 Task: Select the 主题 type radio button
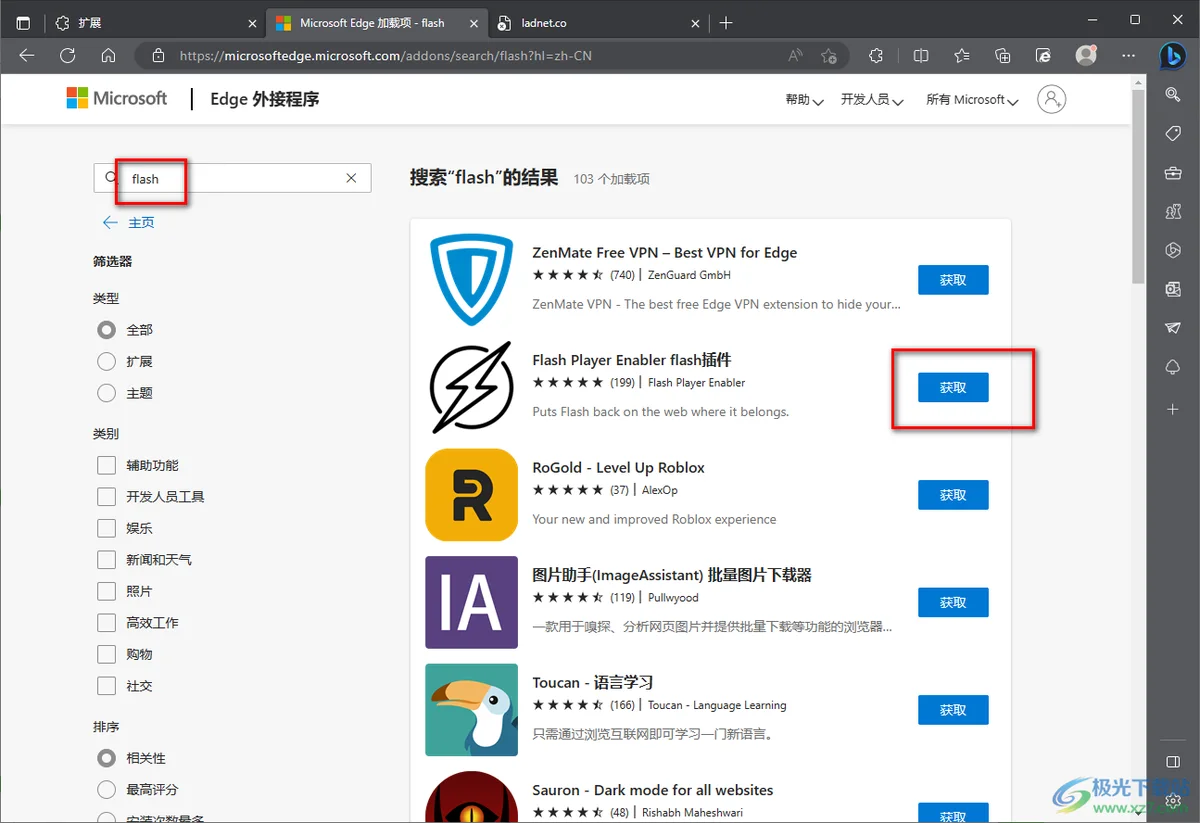(107, 393)
